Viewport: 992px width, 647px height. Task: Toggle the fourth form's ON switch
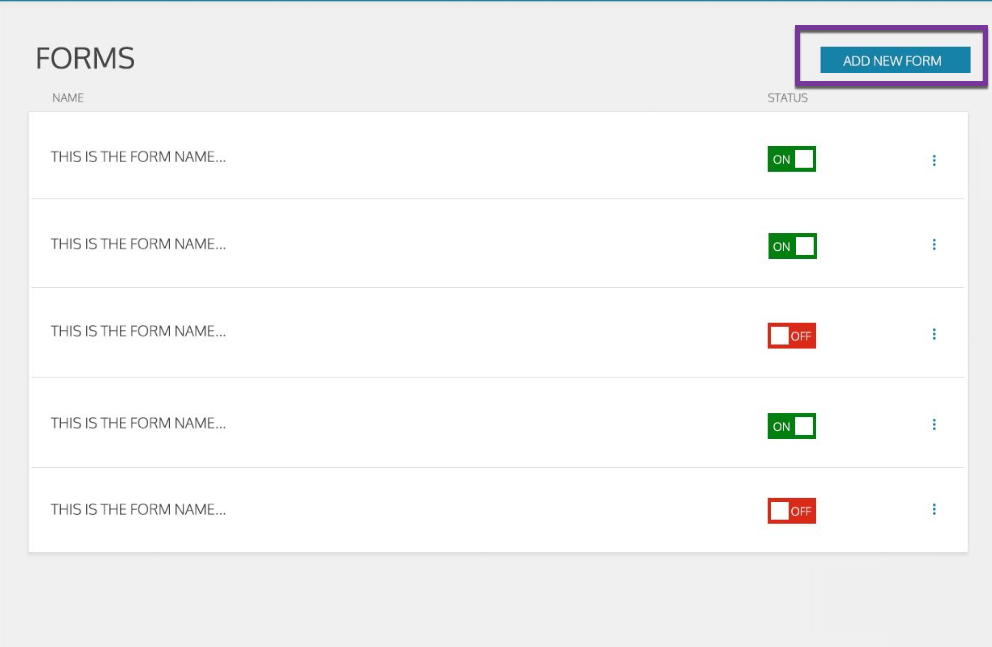coord(791,425)
